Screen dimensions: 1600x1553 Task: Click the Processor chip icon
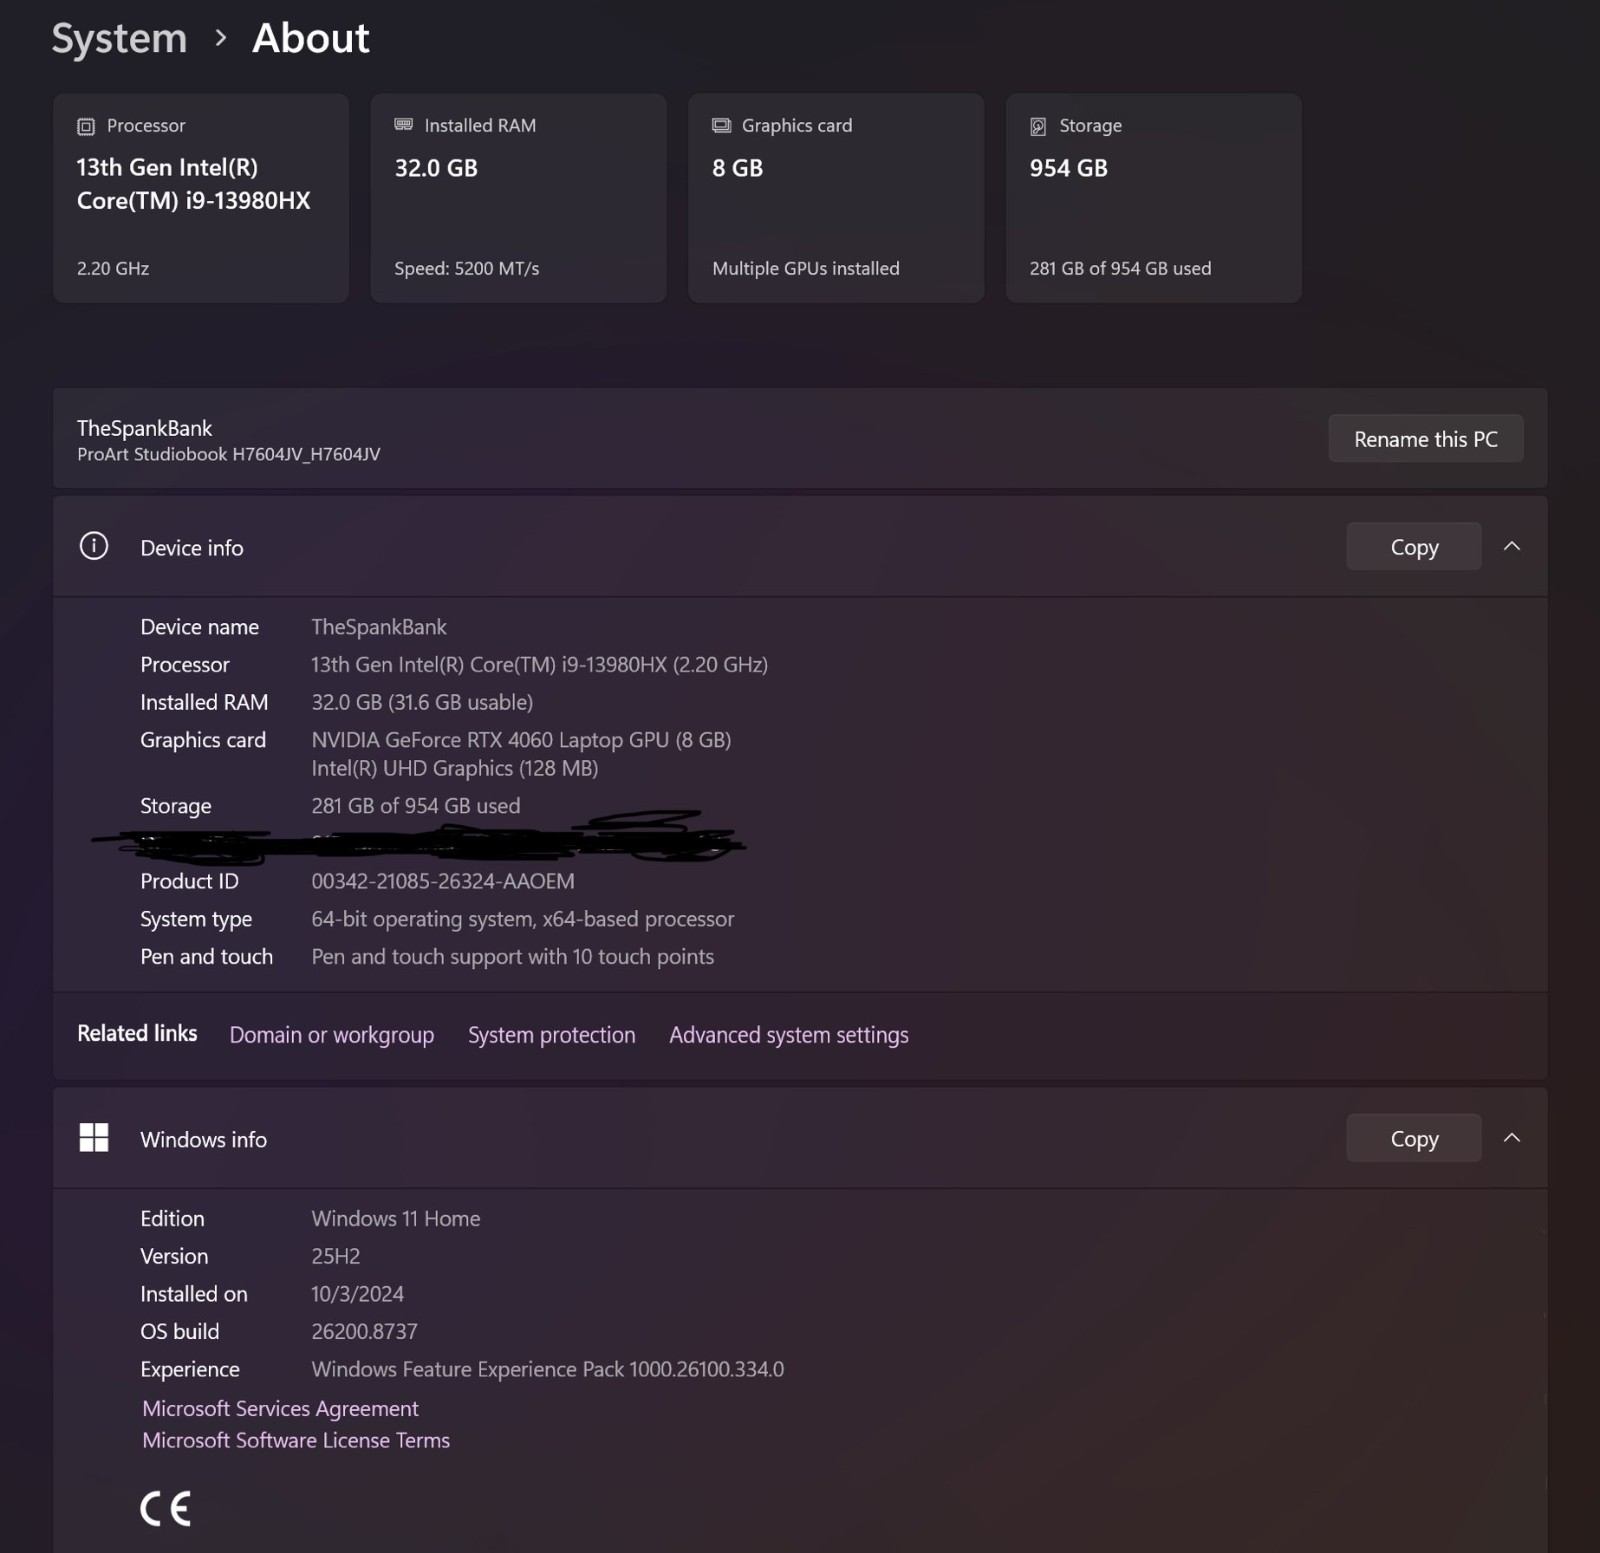point(86,126)
